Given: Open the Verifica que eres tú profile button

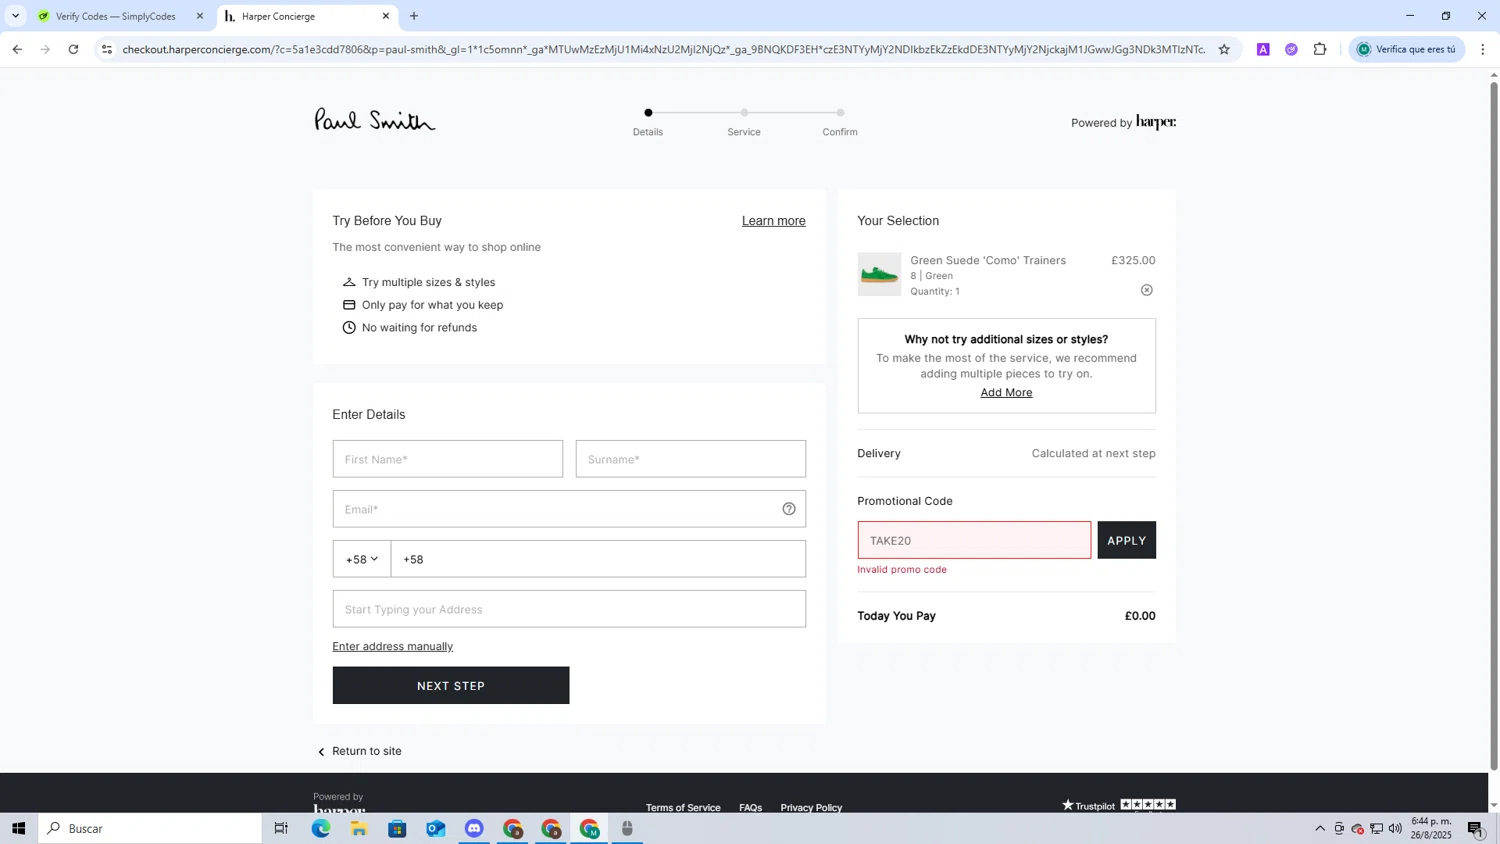Looking at the screenshot, I should pyautogui.click(x=1406, y=49).
